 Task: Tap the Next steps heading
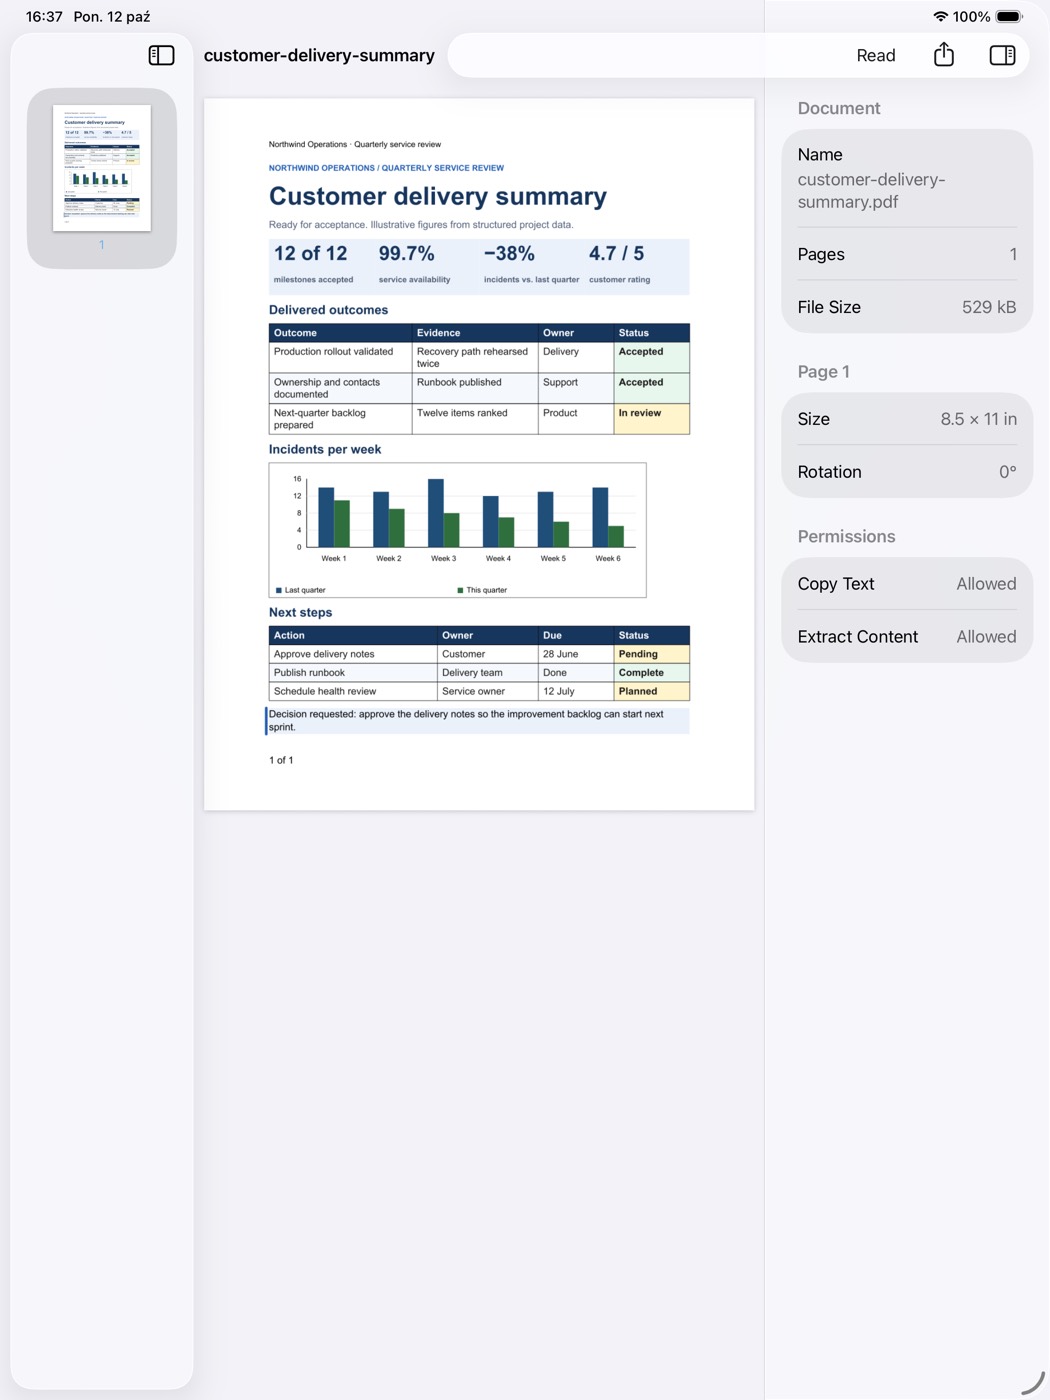point(300,613)
